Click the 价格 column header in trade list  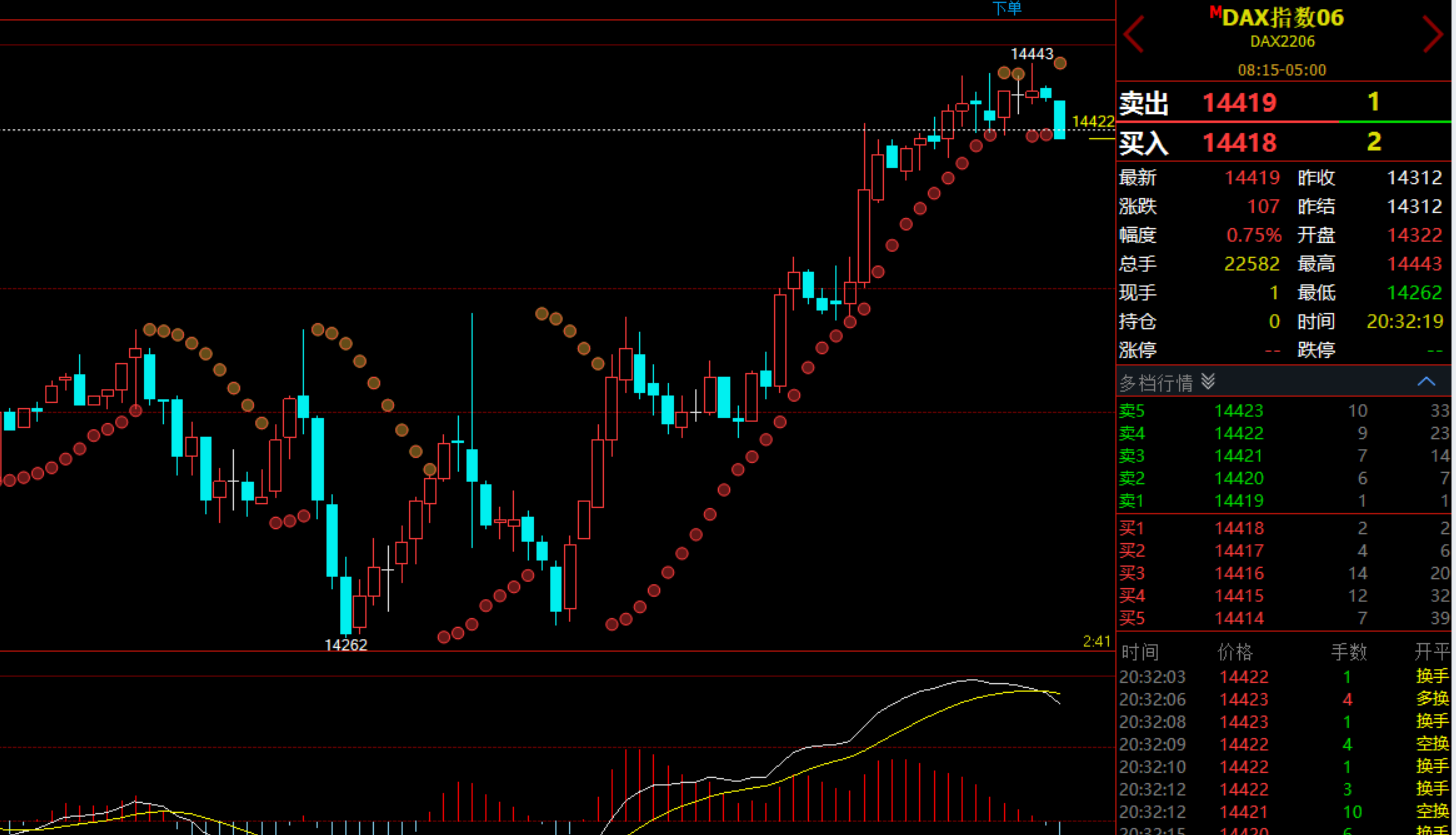1235,653
